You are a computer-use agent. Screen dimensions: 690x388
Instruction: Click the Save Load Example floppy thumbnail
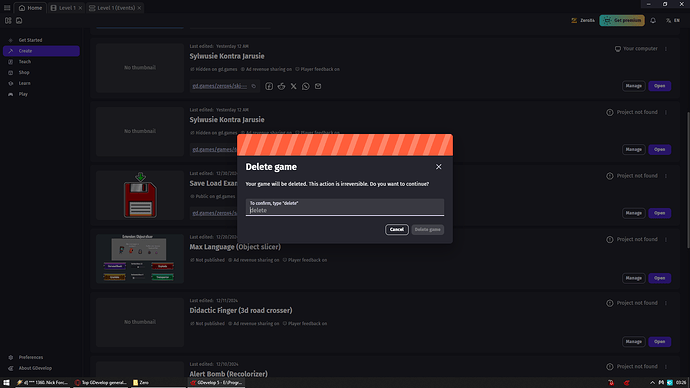click(140, 195)
